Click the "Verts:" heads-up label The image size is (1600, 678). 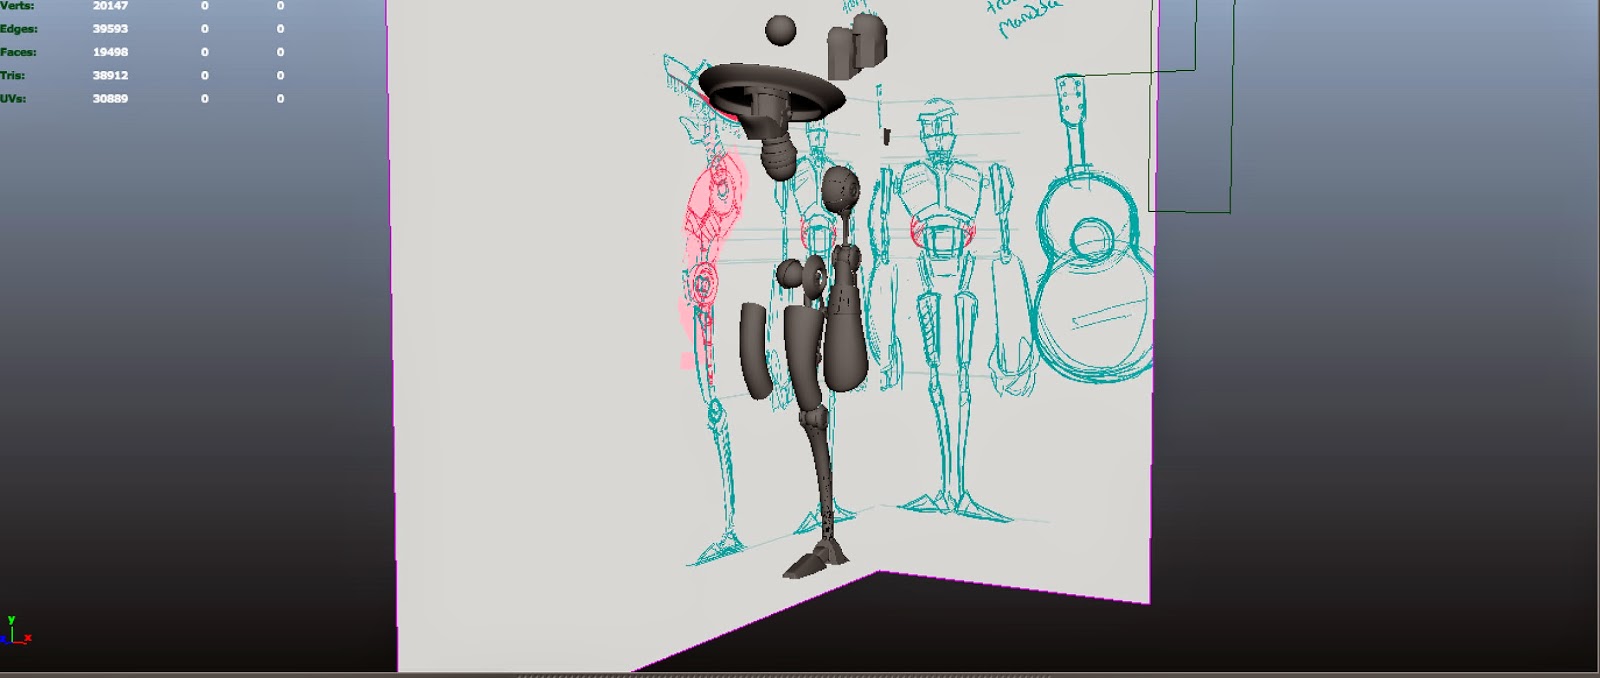17,6
